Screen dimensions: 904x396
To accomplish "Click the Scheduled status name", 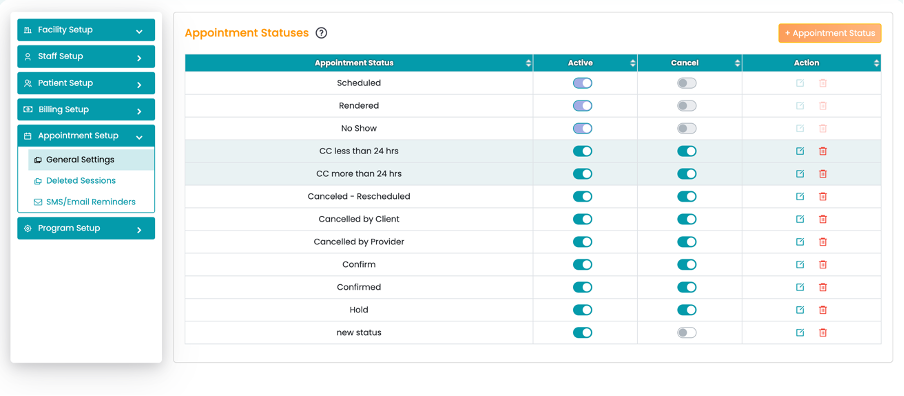I will (359, 83).
